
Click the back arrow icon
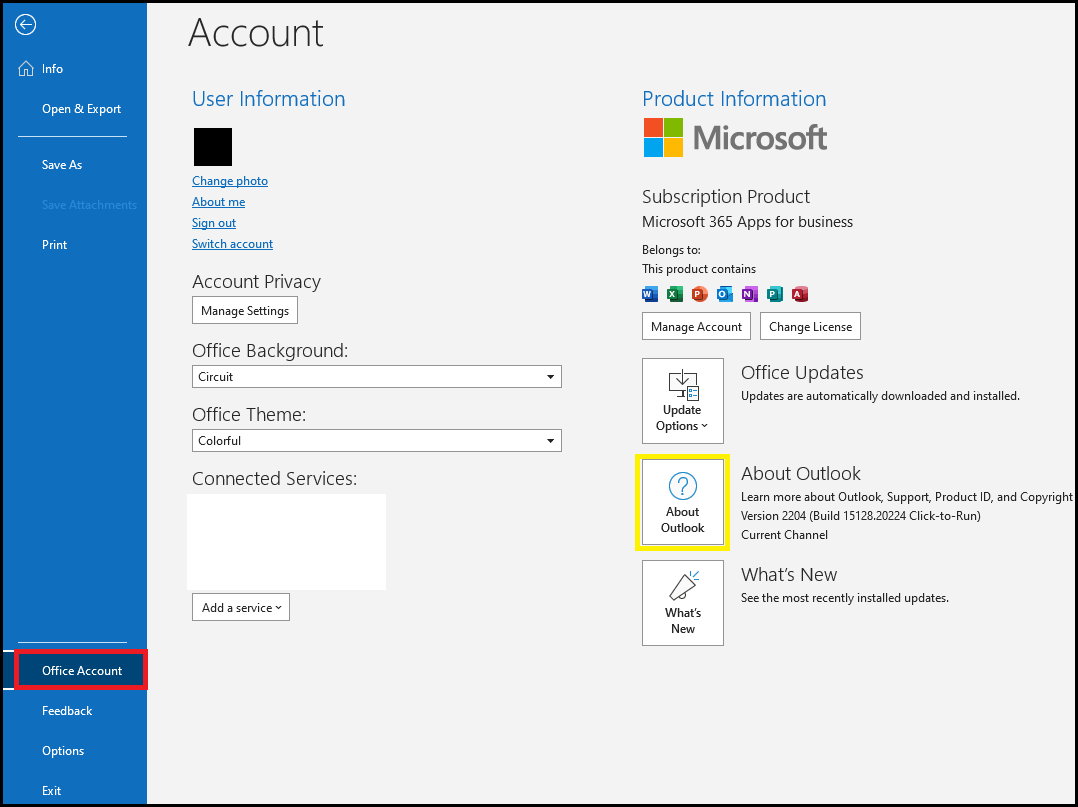click(x=25, y=25)
